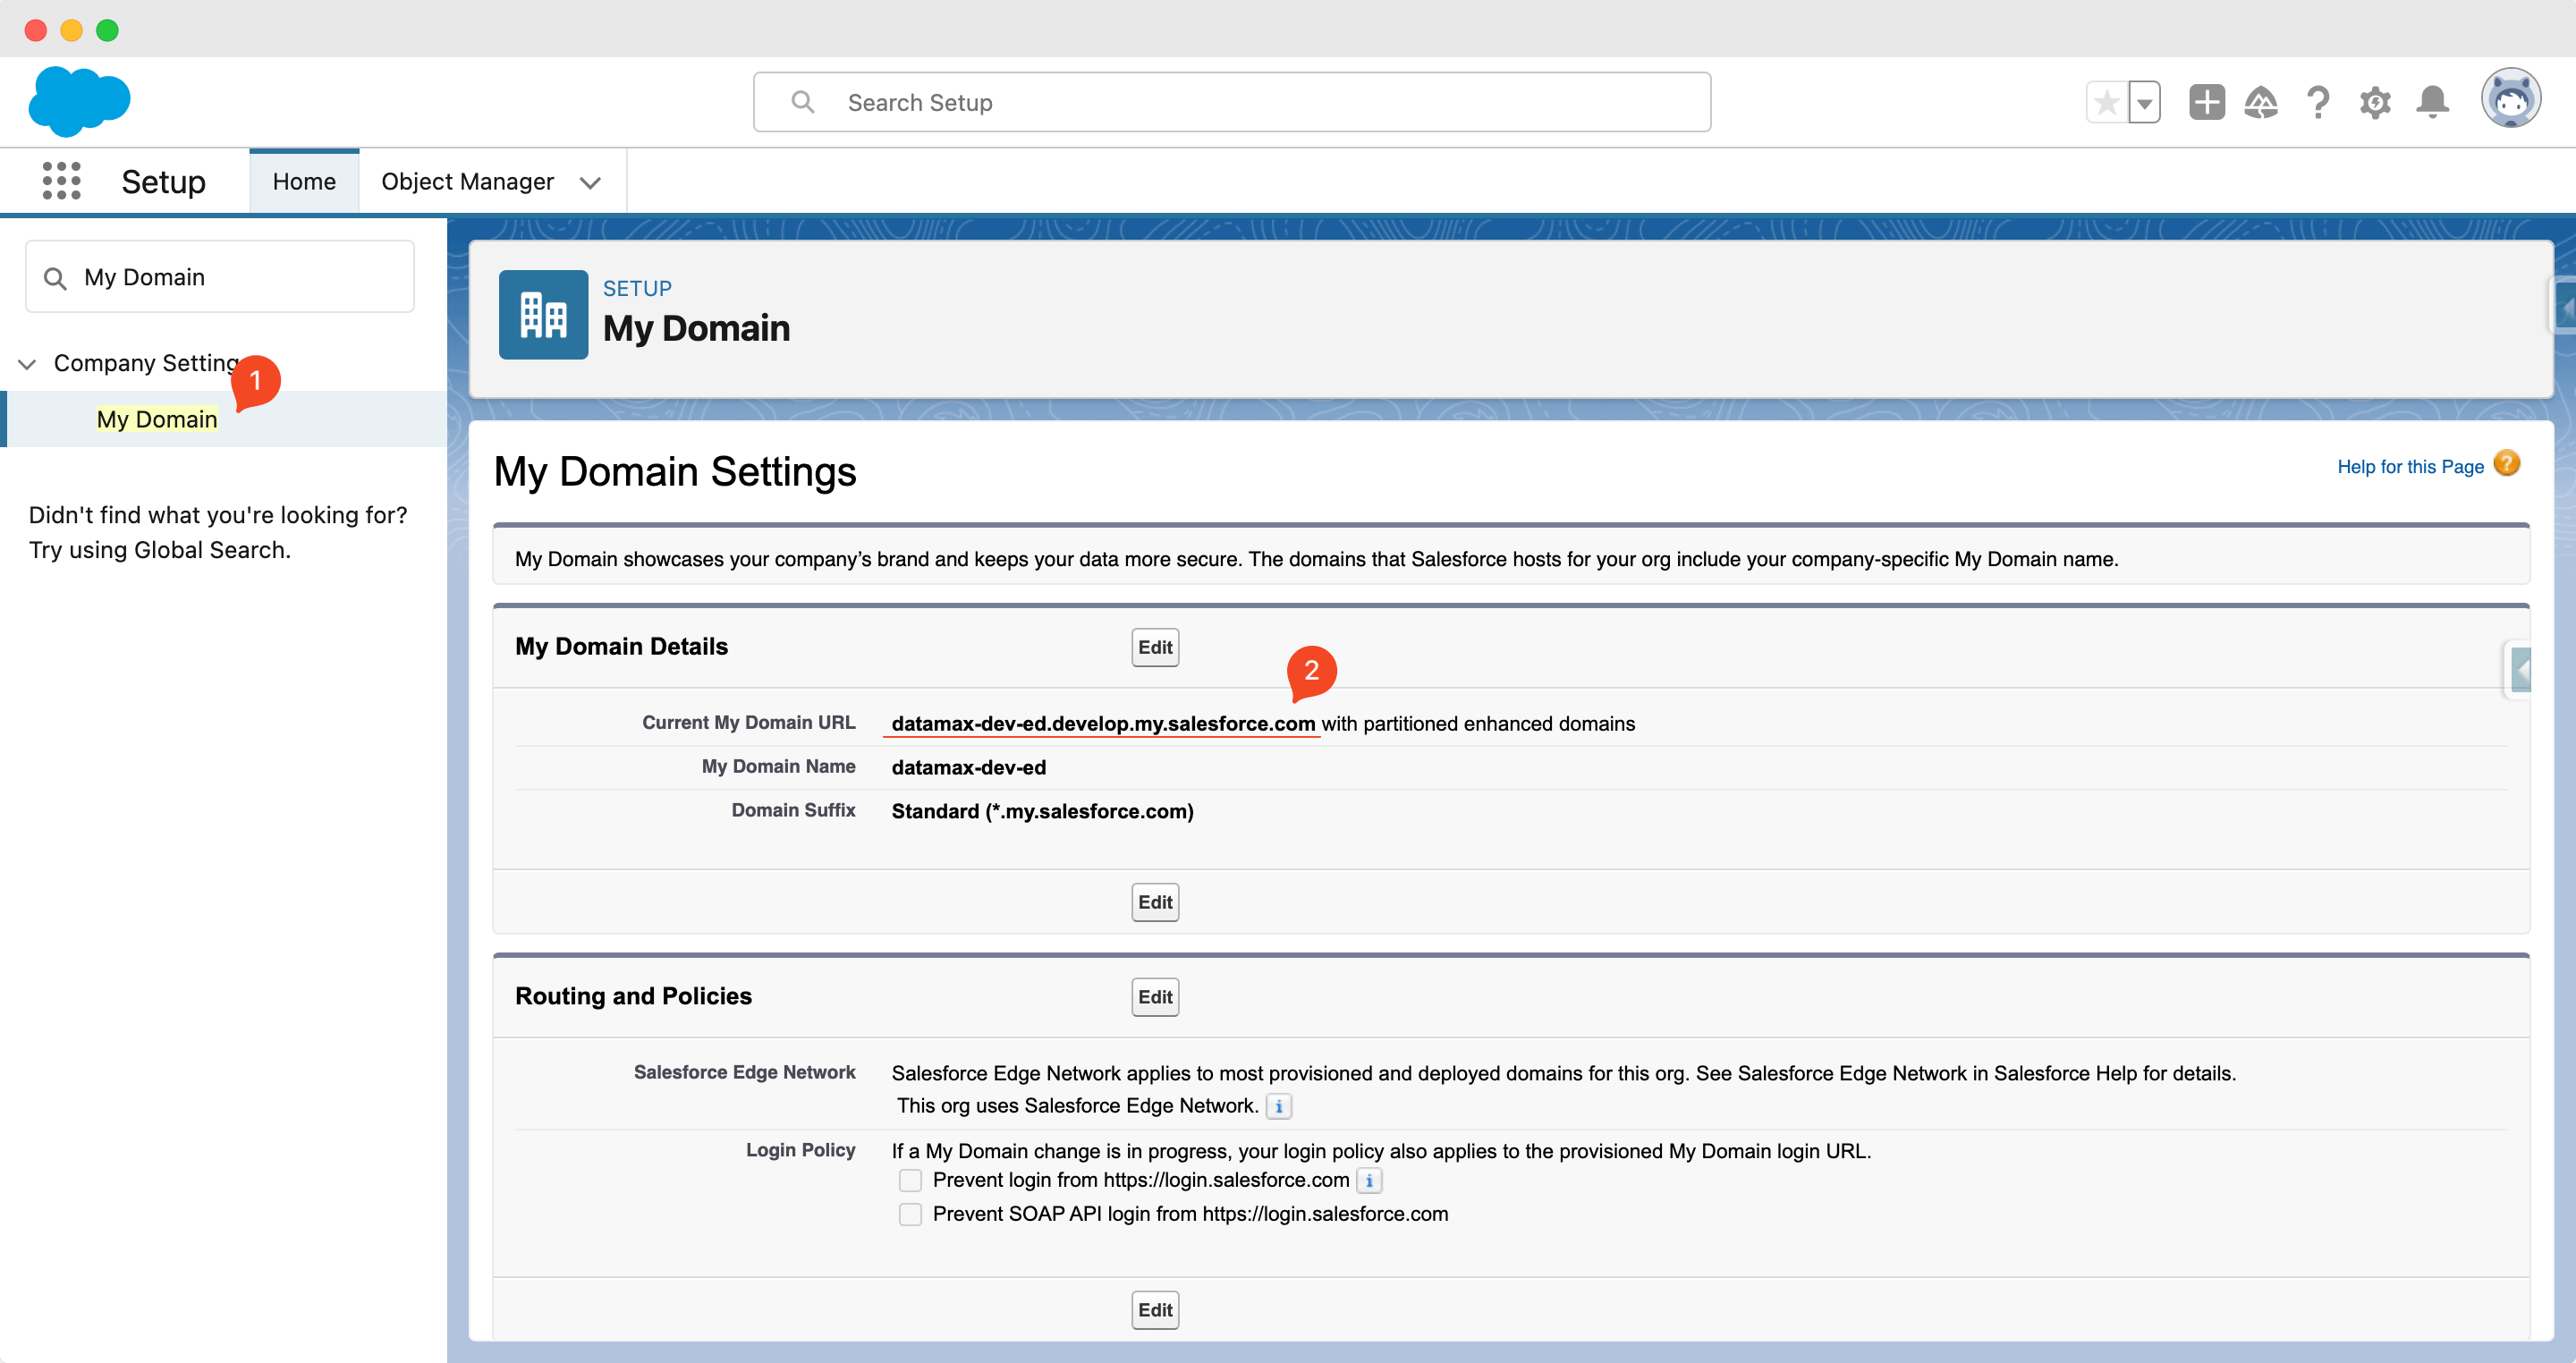This screenshot has width=2576, height=1363.
Task: Click the My Domain sidebar link
Action: (157, 418)
